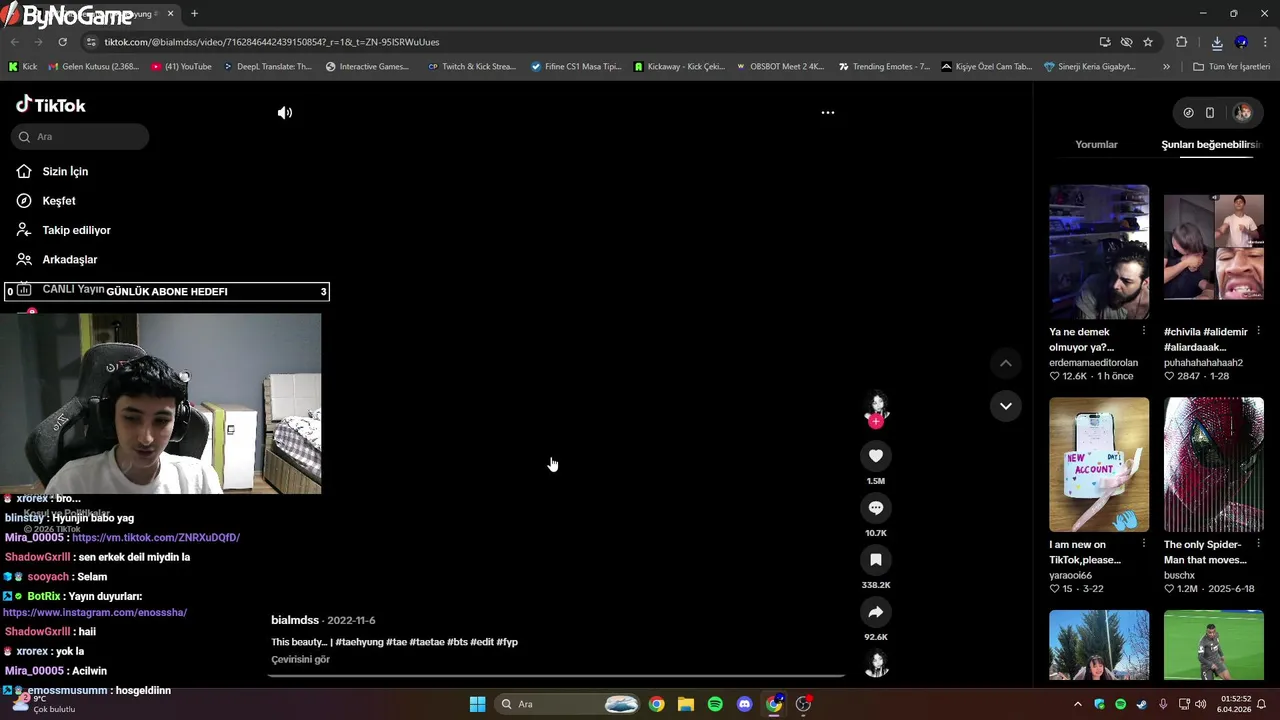Open the 'Tüm Yer İşaretleri' bookmarks folder
This screenshot has width=1280, height=720.
coord(1232,67)
